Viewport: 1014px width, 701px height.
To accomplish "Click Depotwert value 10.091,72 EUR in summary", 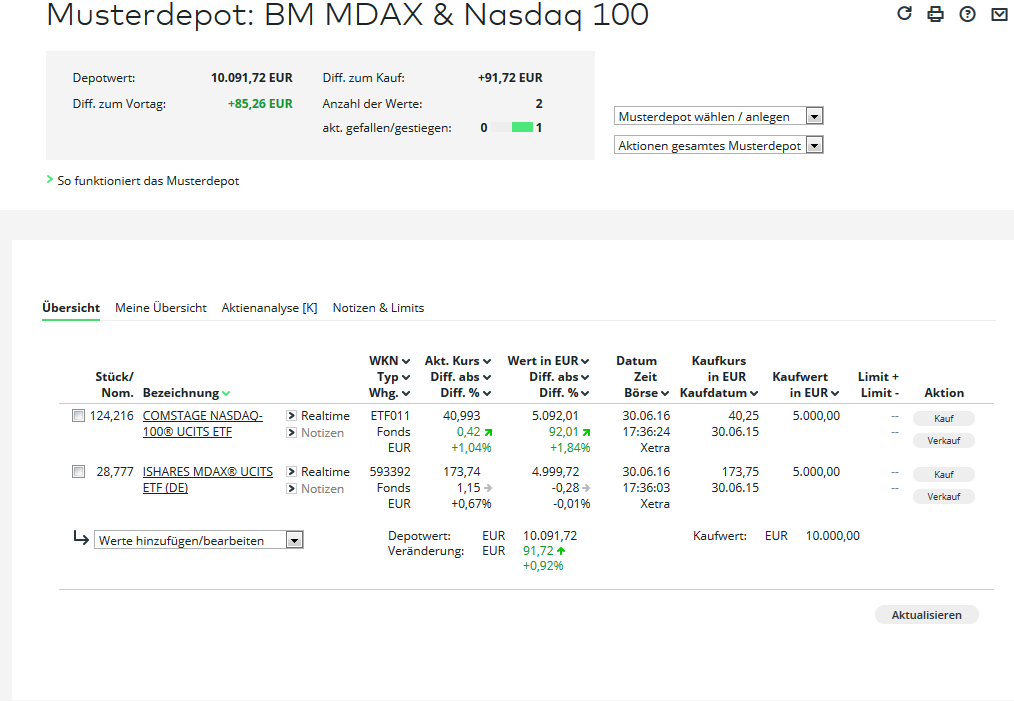I will pyautogui.click(x=252, y=78).
